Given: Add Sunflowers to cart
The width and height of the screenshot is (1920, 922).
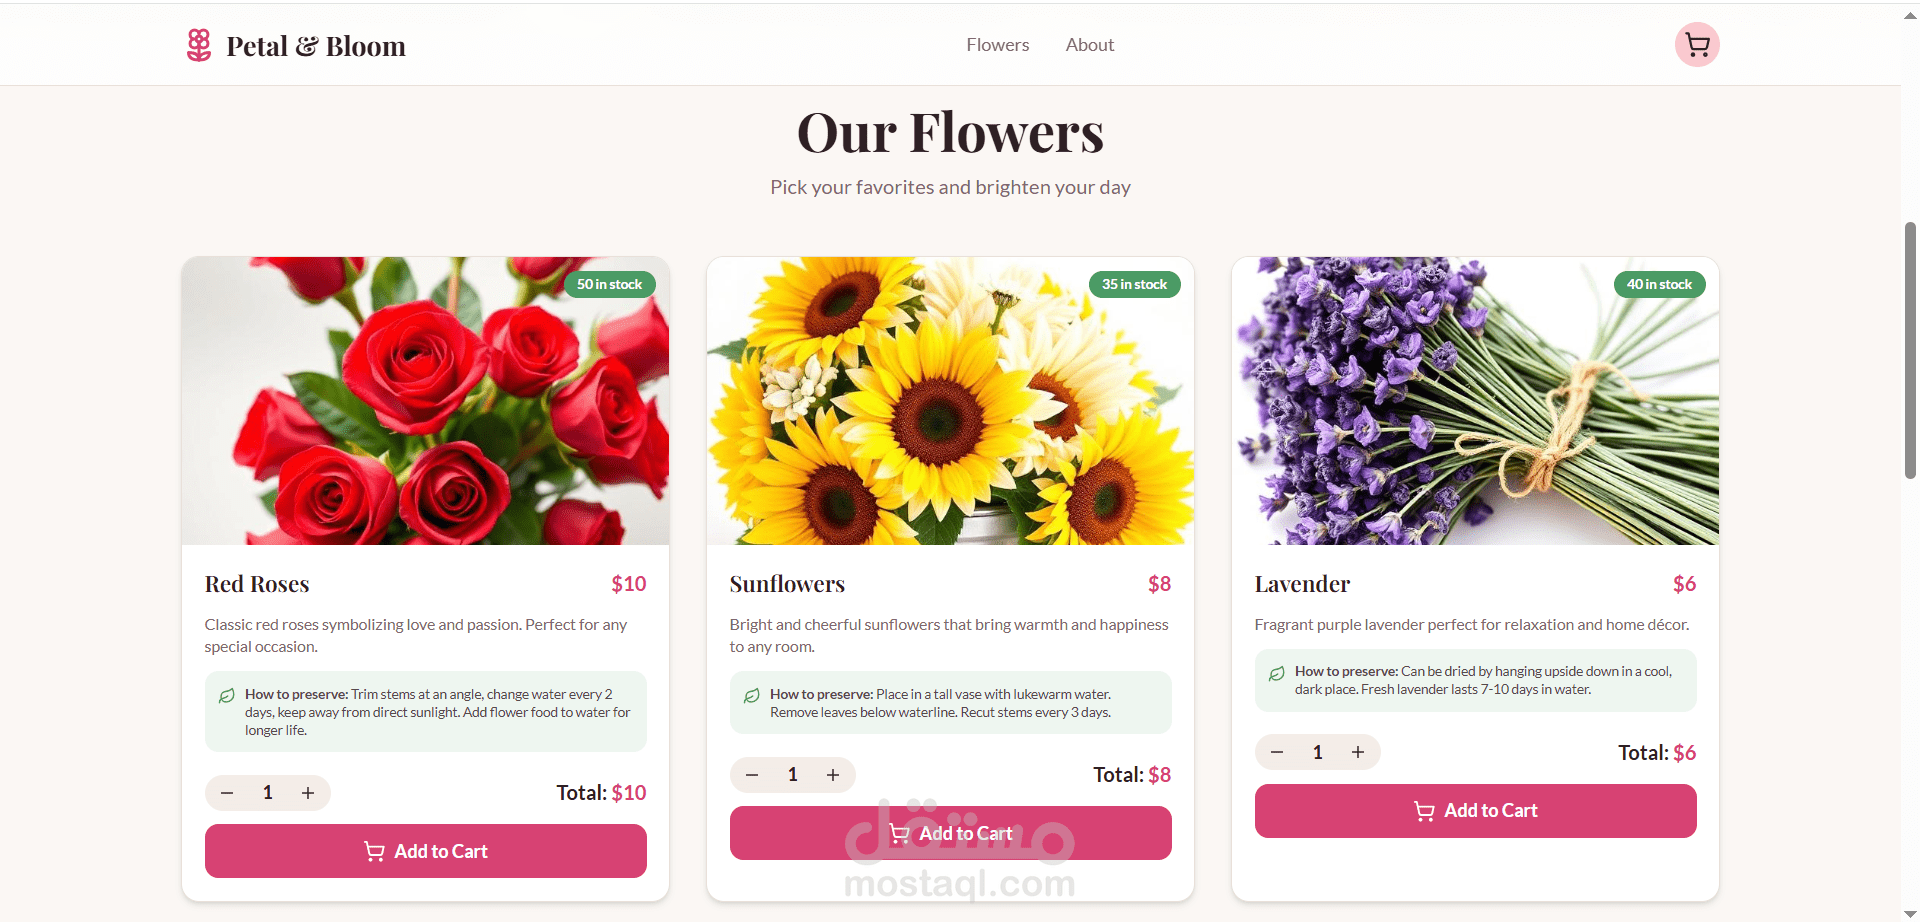Looking at the screenshot, I should 951,833.
